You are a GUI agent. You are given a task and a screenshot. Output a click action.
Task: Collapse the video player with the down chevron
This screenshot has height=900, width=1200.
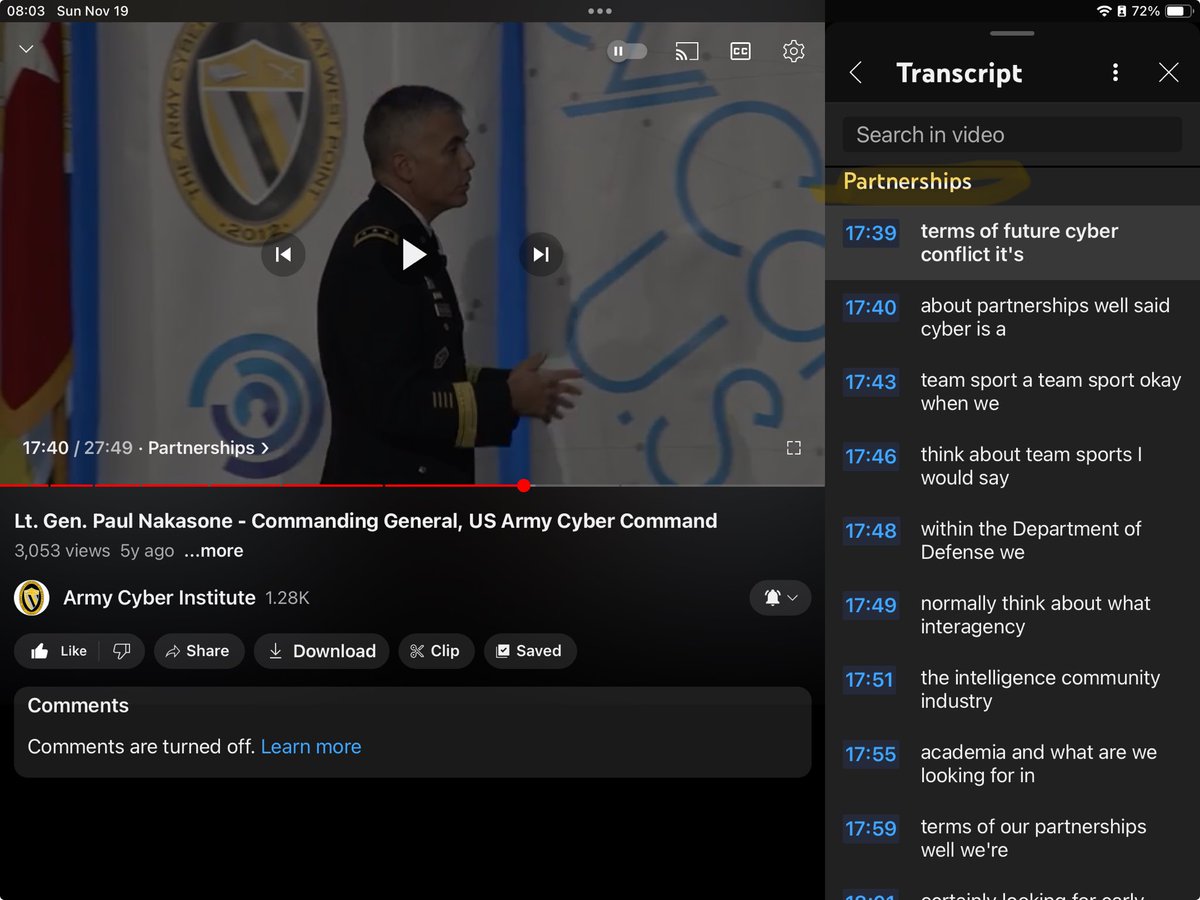26,50
